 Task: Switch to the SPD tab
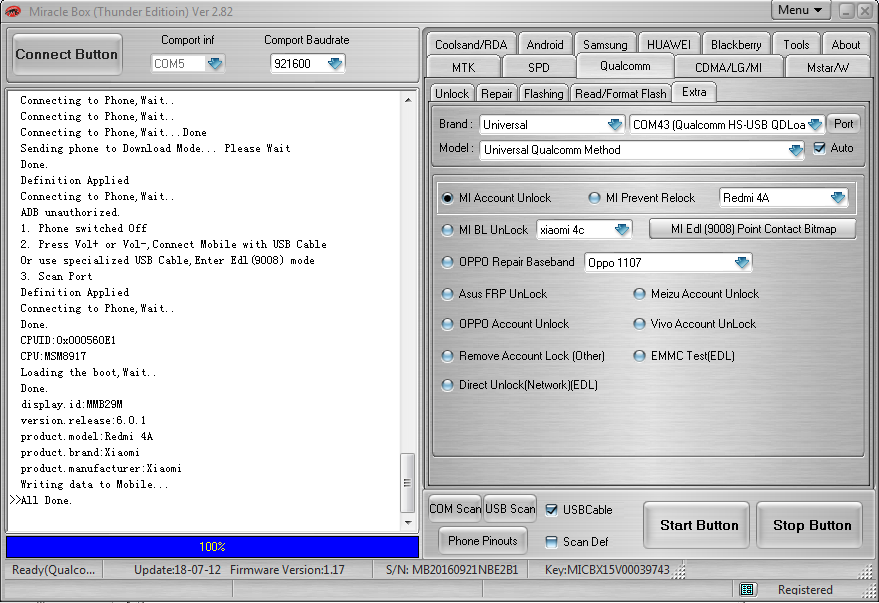click(x=539, y=67)
